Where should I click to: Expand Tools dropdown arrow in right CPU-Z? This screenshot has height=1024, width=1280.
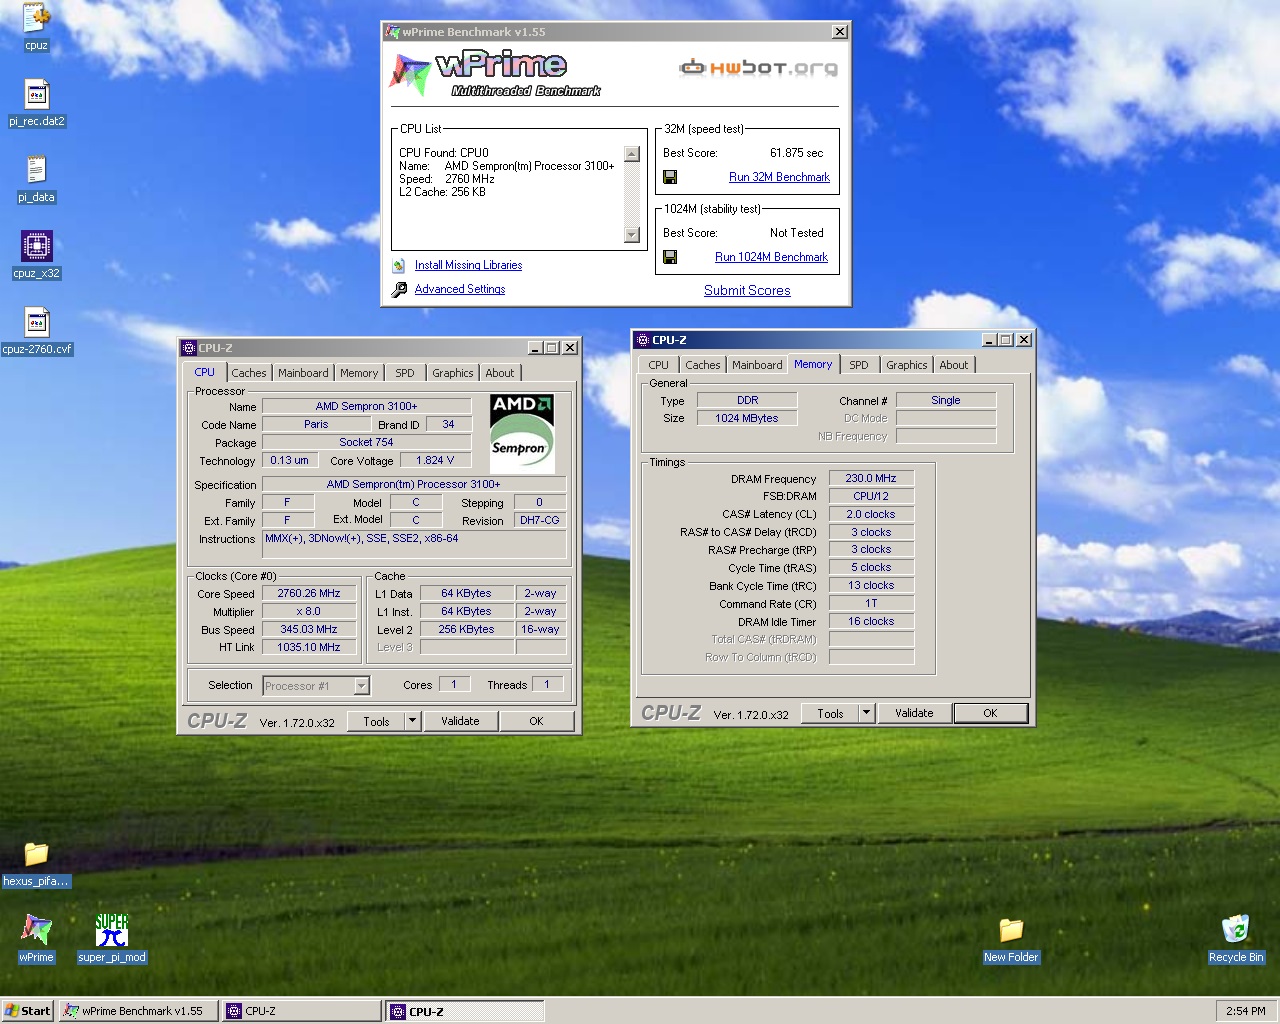(867, 713)
